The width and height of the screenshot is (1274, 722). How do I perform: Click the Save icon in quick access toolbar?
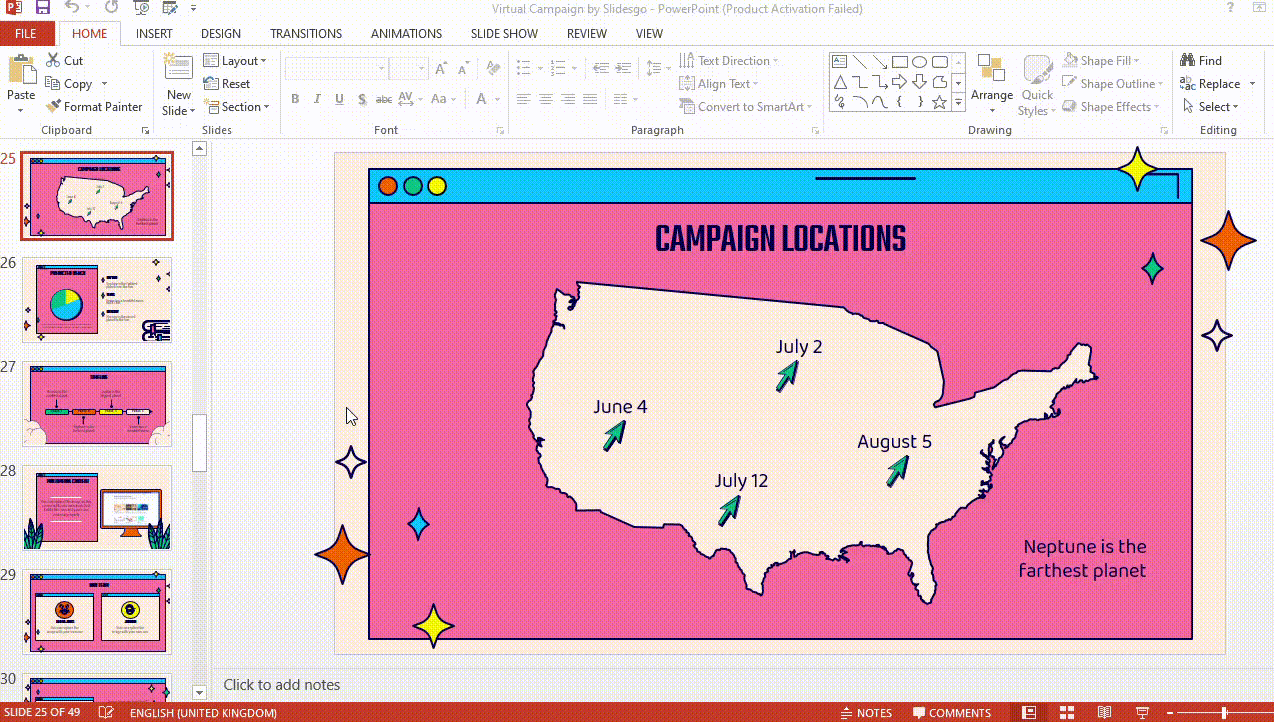click(x=42, y=9)
